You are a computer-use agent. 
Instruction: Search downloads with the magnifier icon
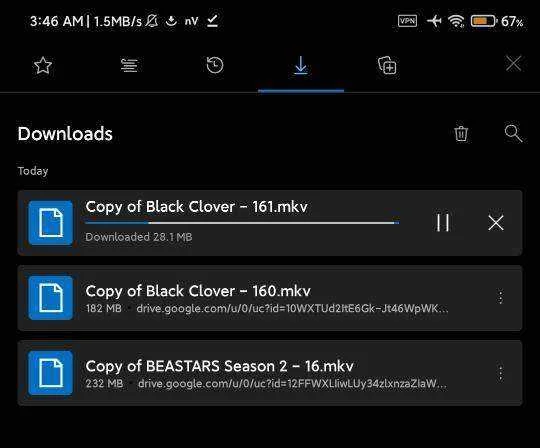coord(513,134)
